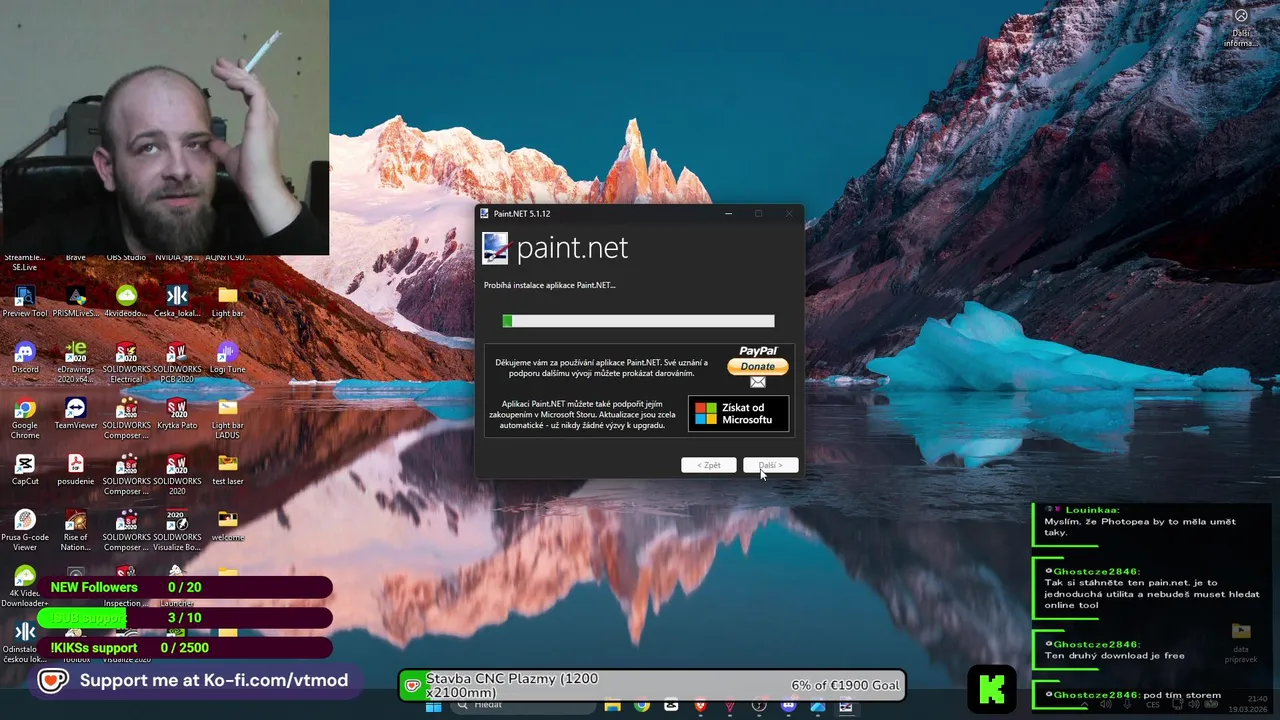Select the welcome folder on desktop
The width and height of the screenshot is (1280, 720).
[228, 525]
